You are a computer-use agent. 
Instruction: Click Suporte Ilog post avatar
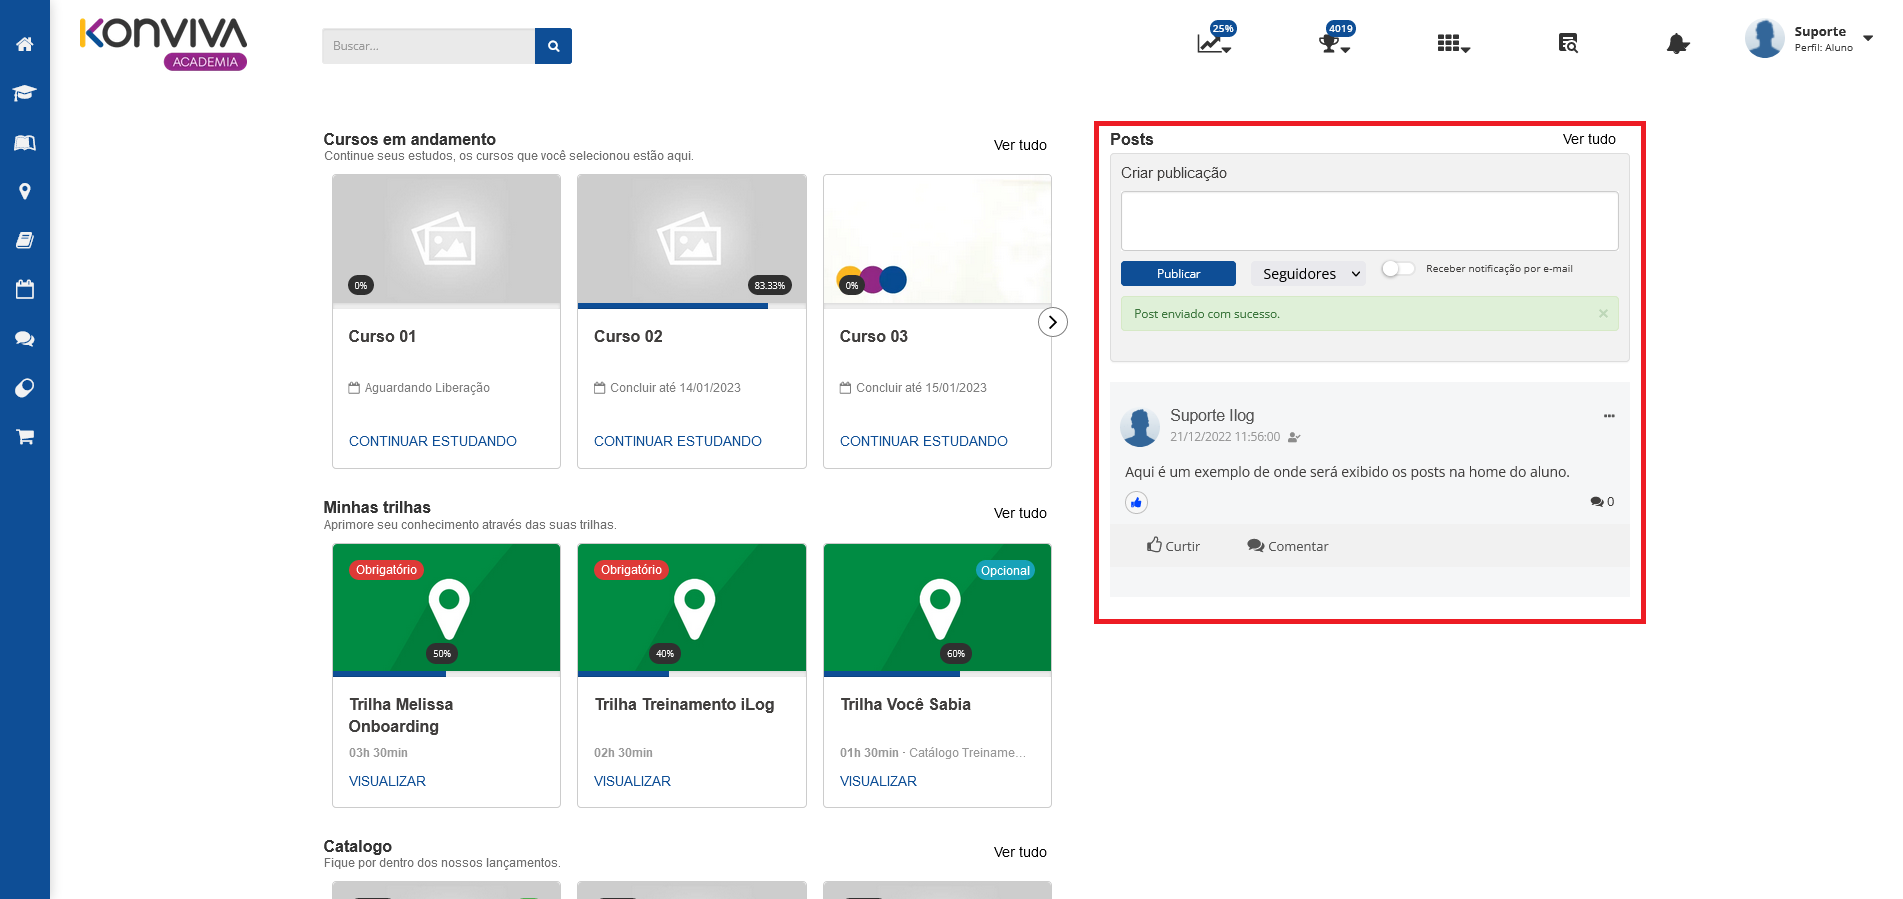(1140, 427)
